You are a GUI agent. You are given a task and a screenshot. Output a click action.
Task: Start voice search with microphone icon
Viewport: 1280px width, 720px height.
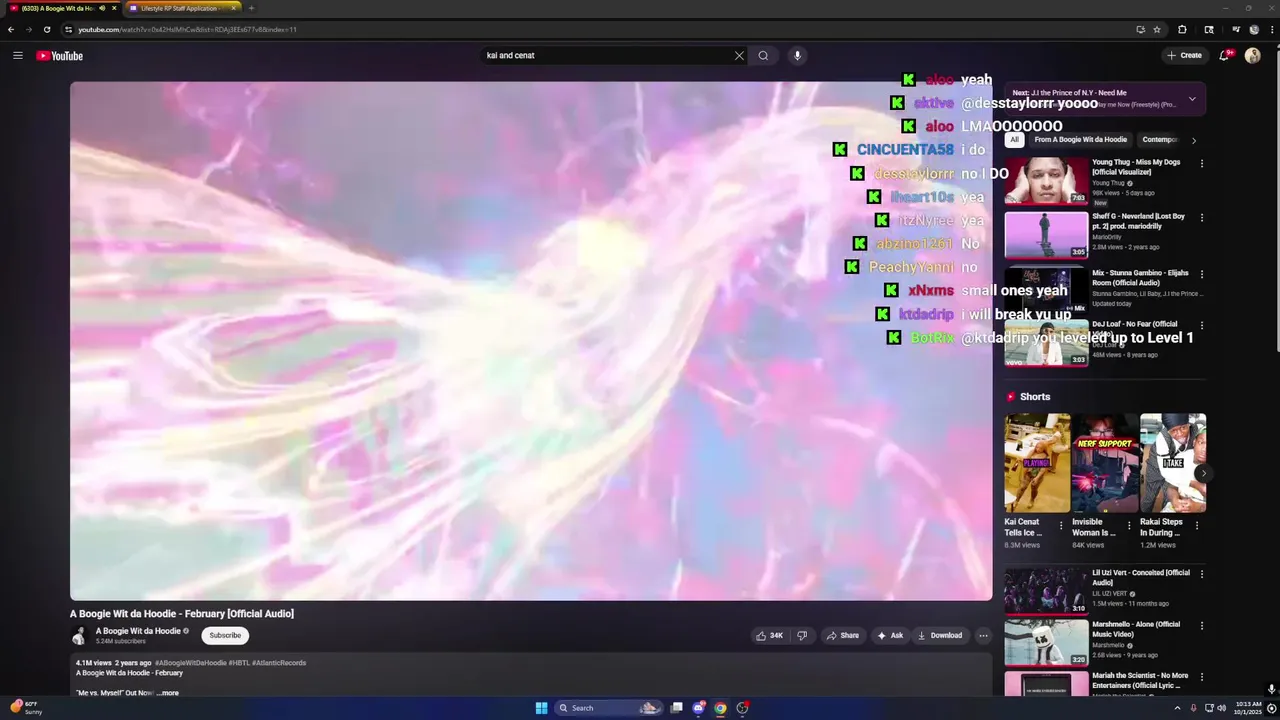pos(797,56)
